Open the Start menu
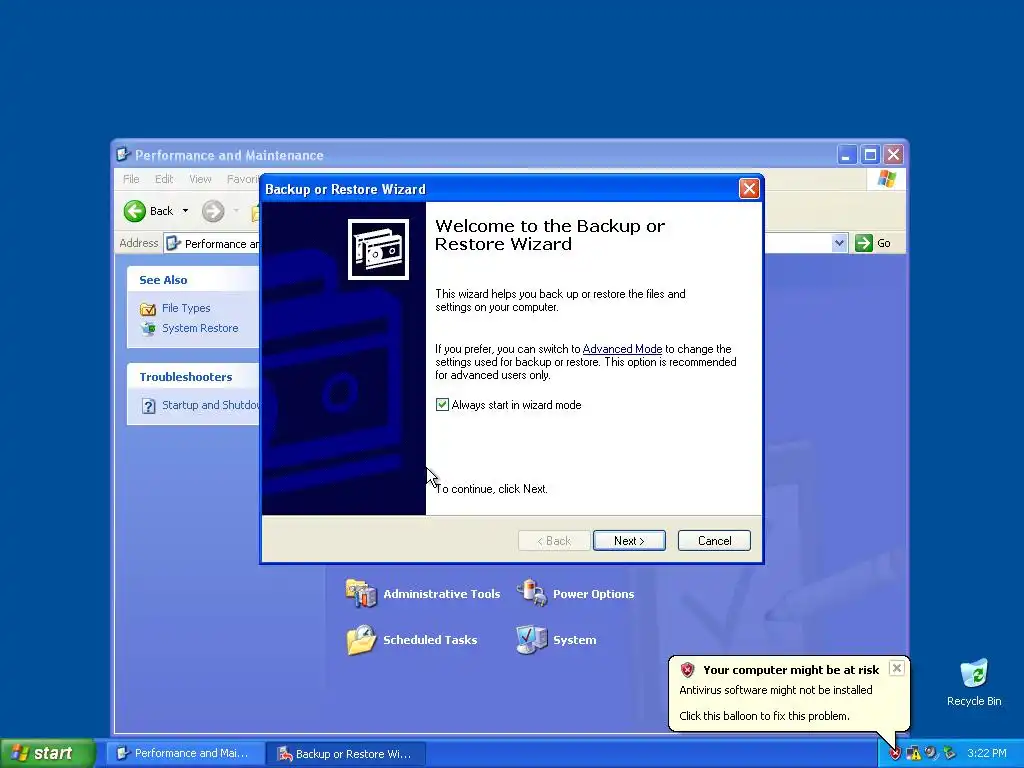Viewport: 1024px width, 768px height. click(x=47, y=753)
